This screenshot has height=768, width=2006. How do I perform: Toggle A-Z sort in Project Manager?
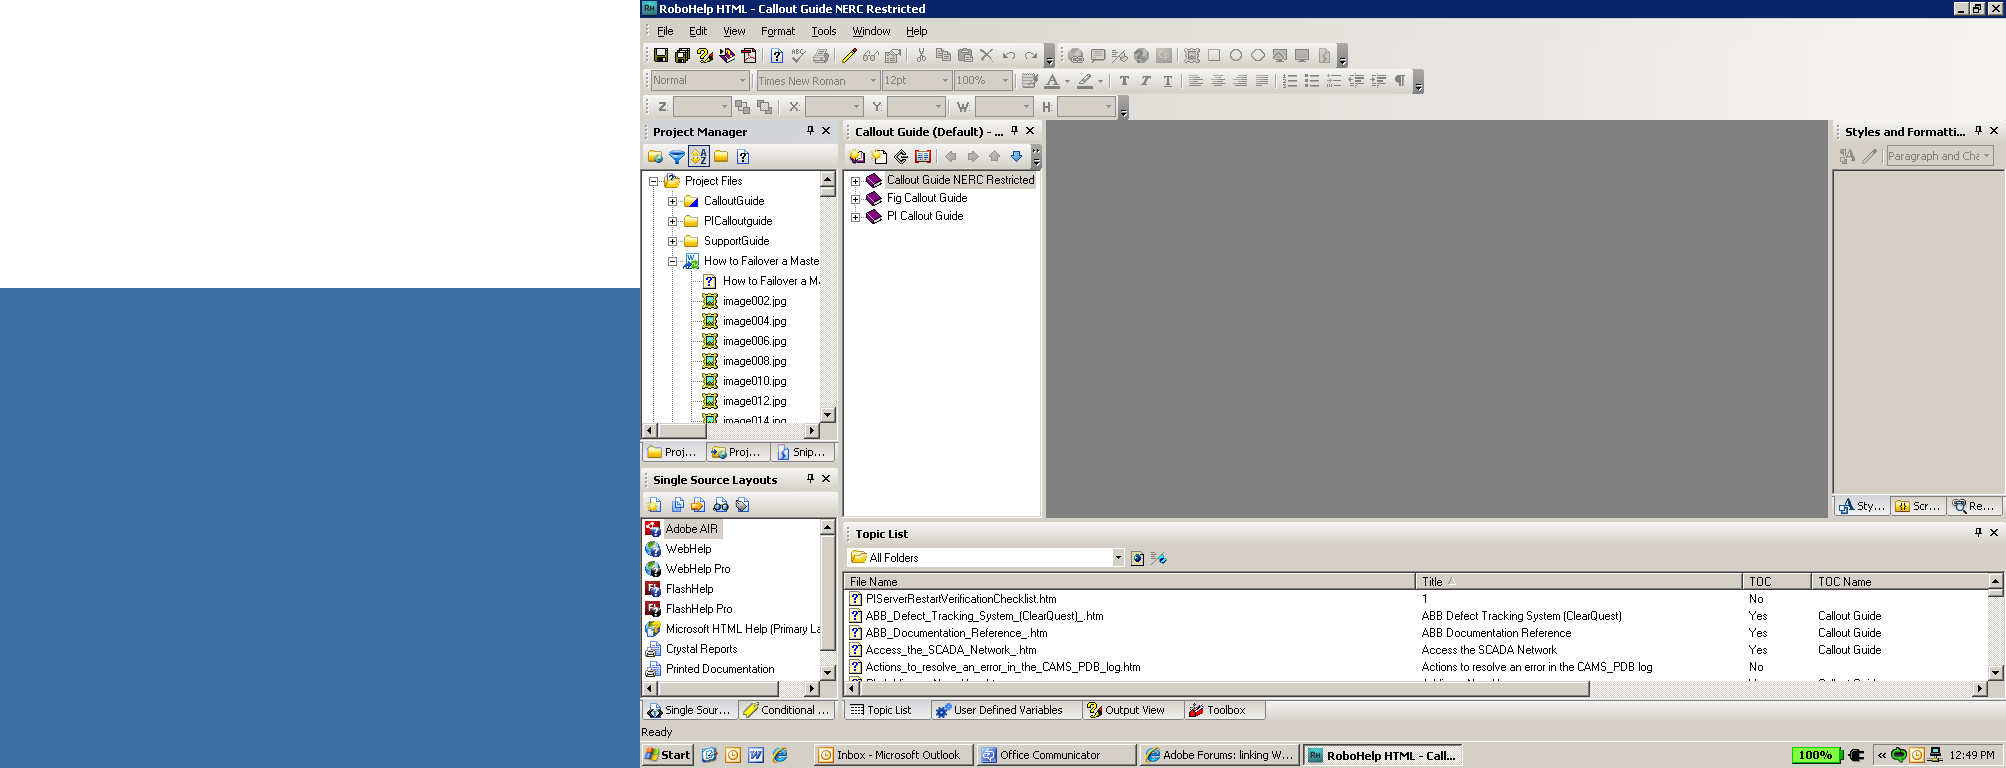coord(699,157)
